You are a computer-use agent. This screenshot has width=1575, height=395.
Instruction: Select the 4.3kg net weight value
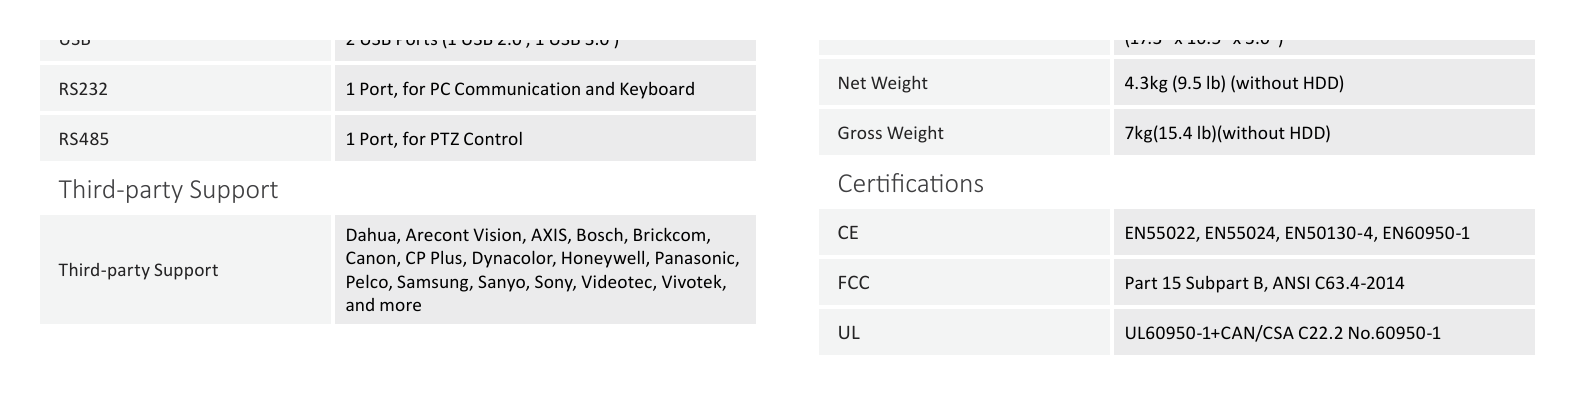pos(1234,83)
